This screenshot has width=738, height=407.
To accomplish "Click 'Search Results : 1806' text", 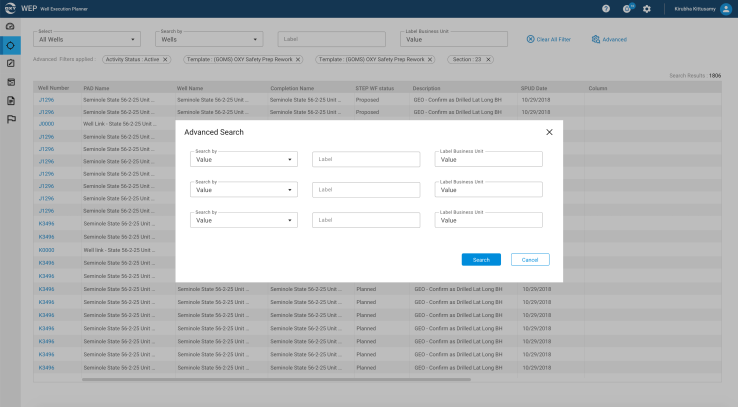I will tap(695, 76).
